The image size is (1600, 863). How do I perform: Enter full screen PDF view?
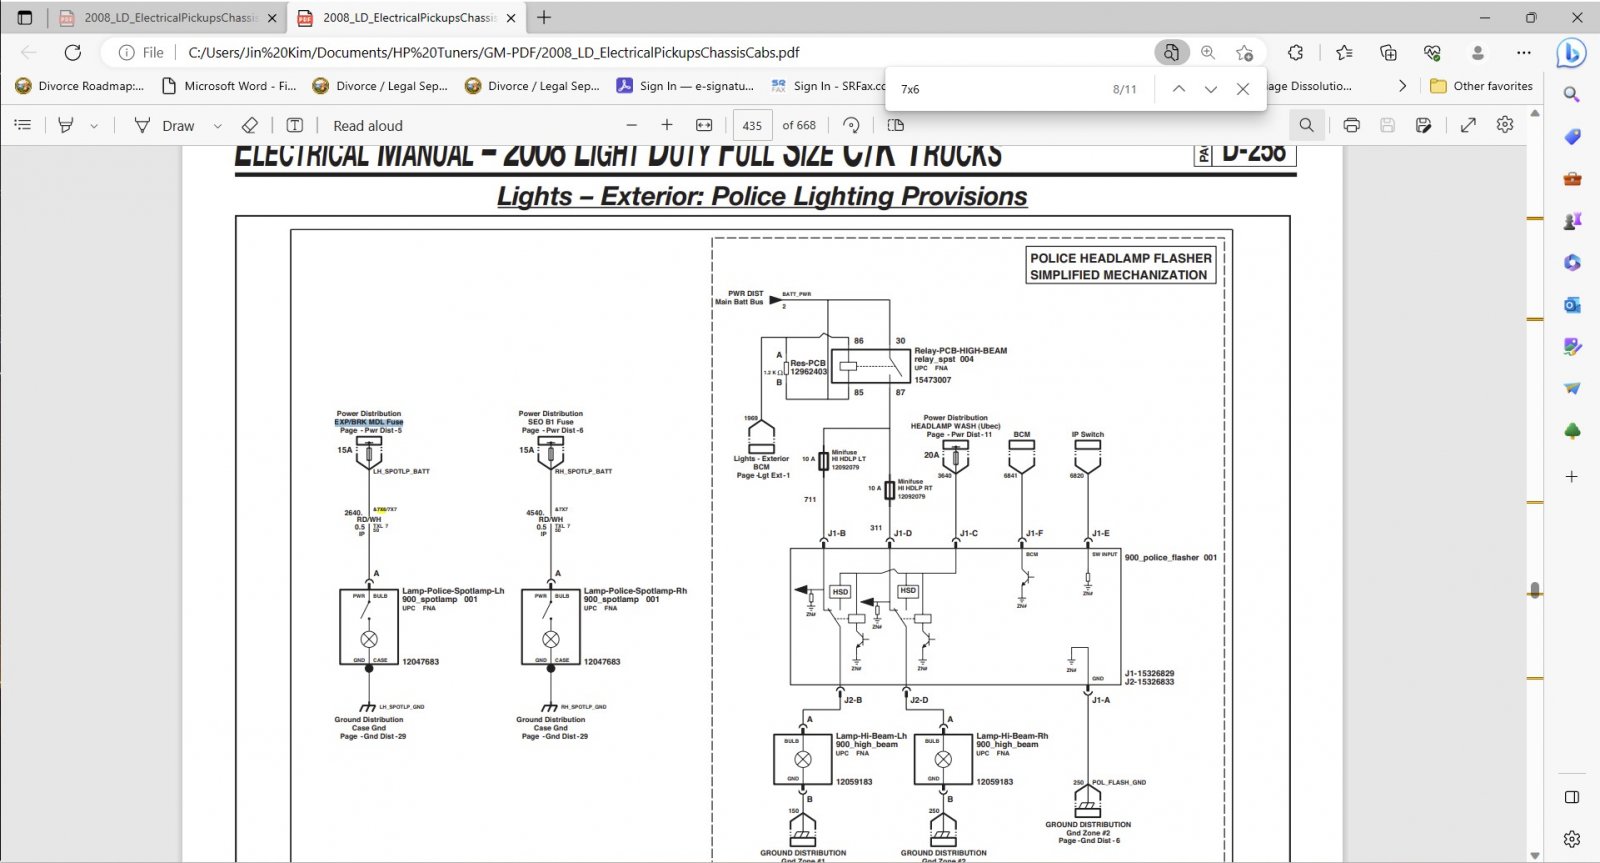(x=1468, y=125)
